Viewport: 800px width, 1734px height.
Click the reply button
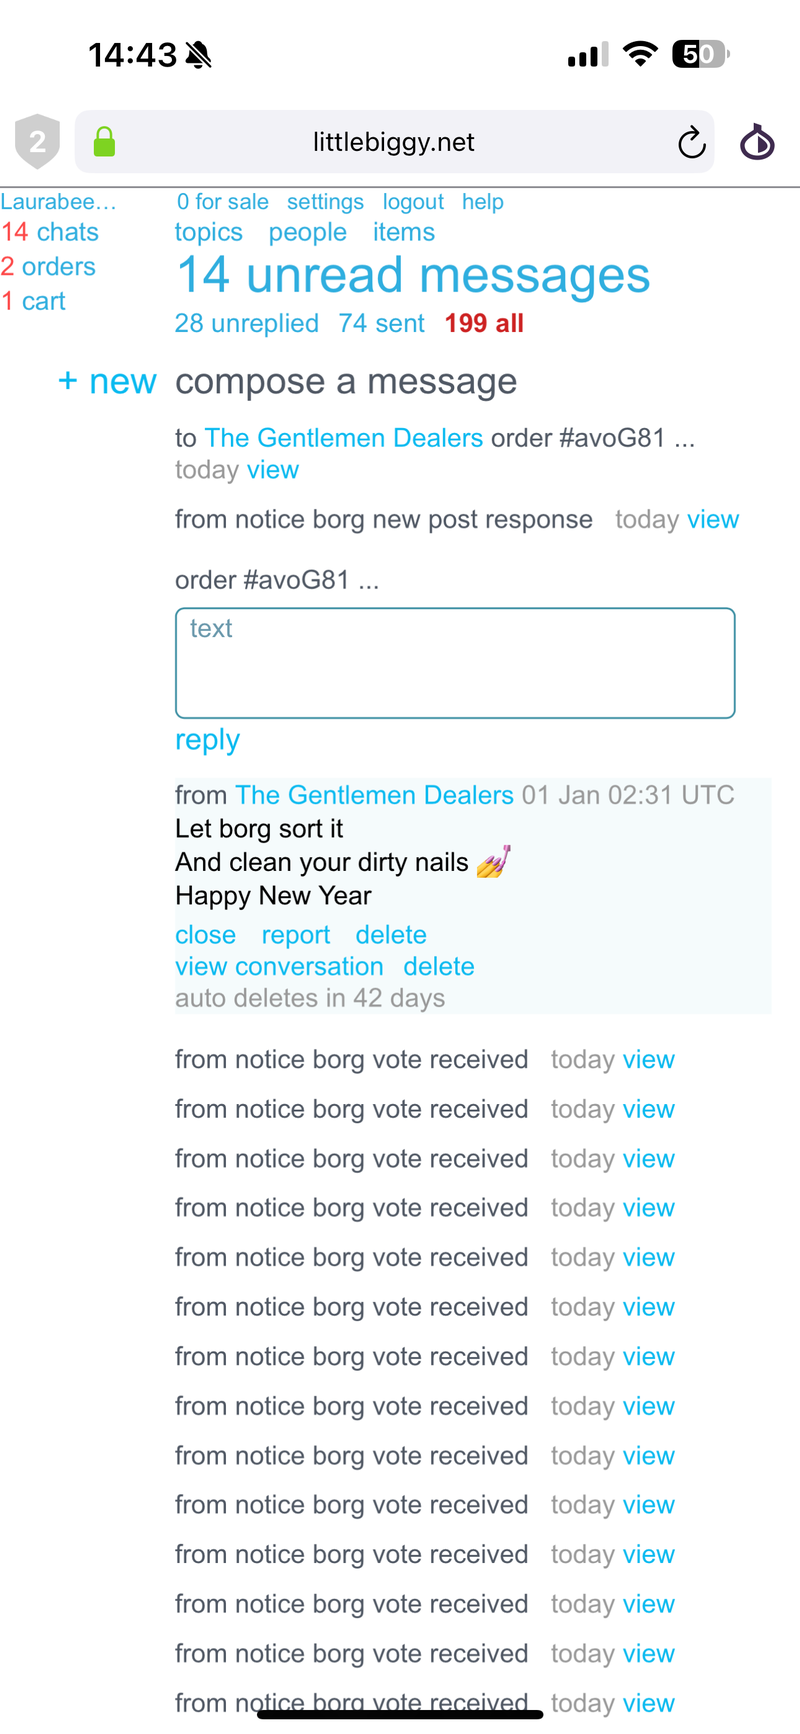tap(207, 740)
